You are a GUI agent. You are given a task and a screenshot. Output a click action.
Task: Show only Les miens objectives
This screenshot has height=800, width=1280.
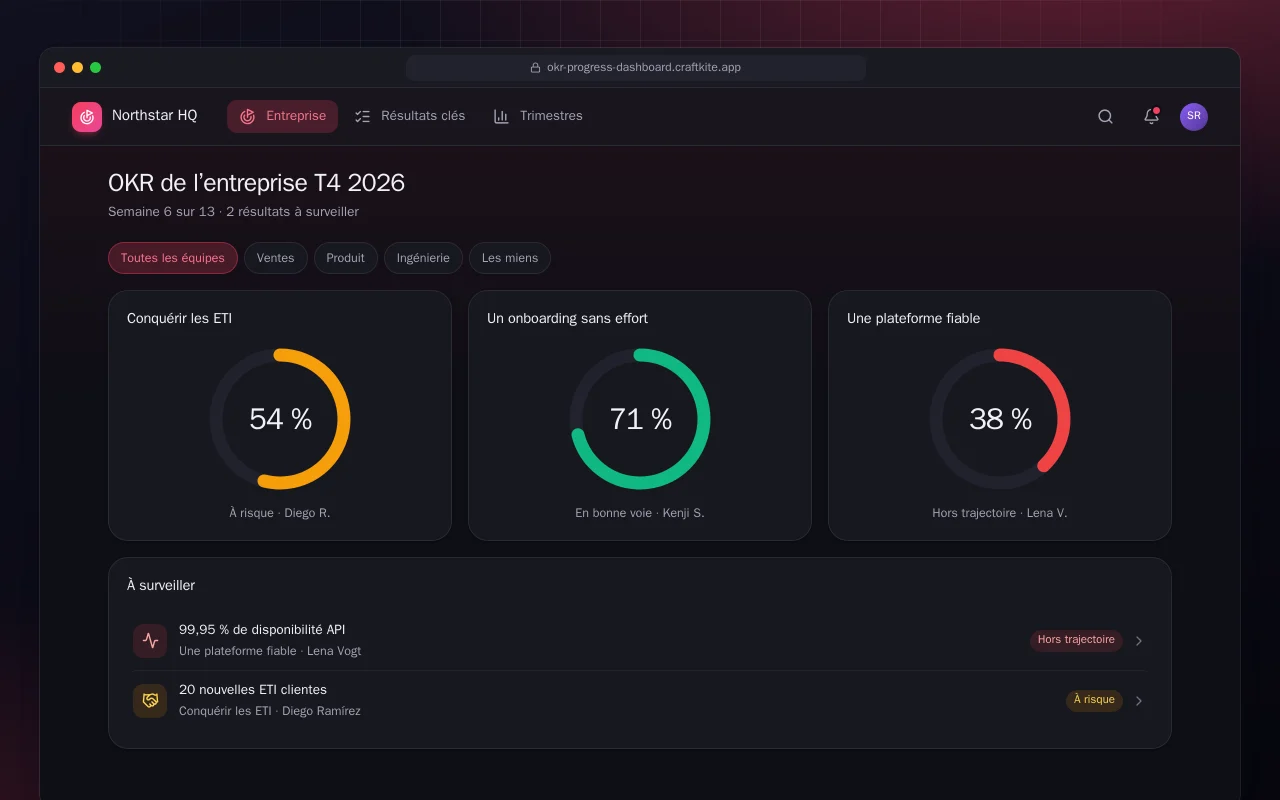(x=510, y=258)
